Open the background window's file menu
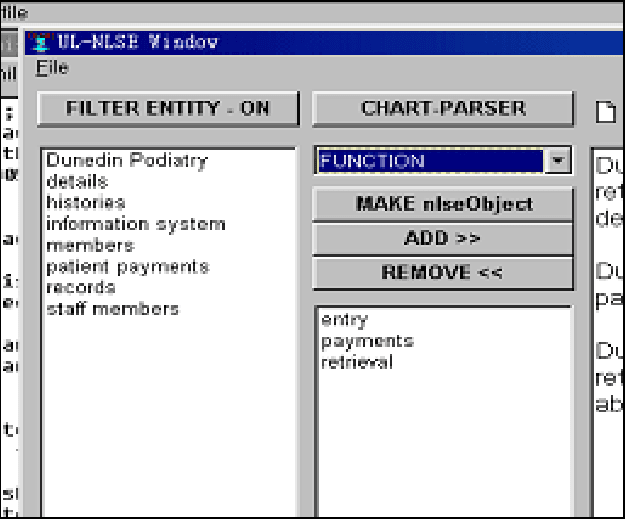The image size is (626, 520). click(14, 11)
